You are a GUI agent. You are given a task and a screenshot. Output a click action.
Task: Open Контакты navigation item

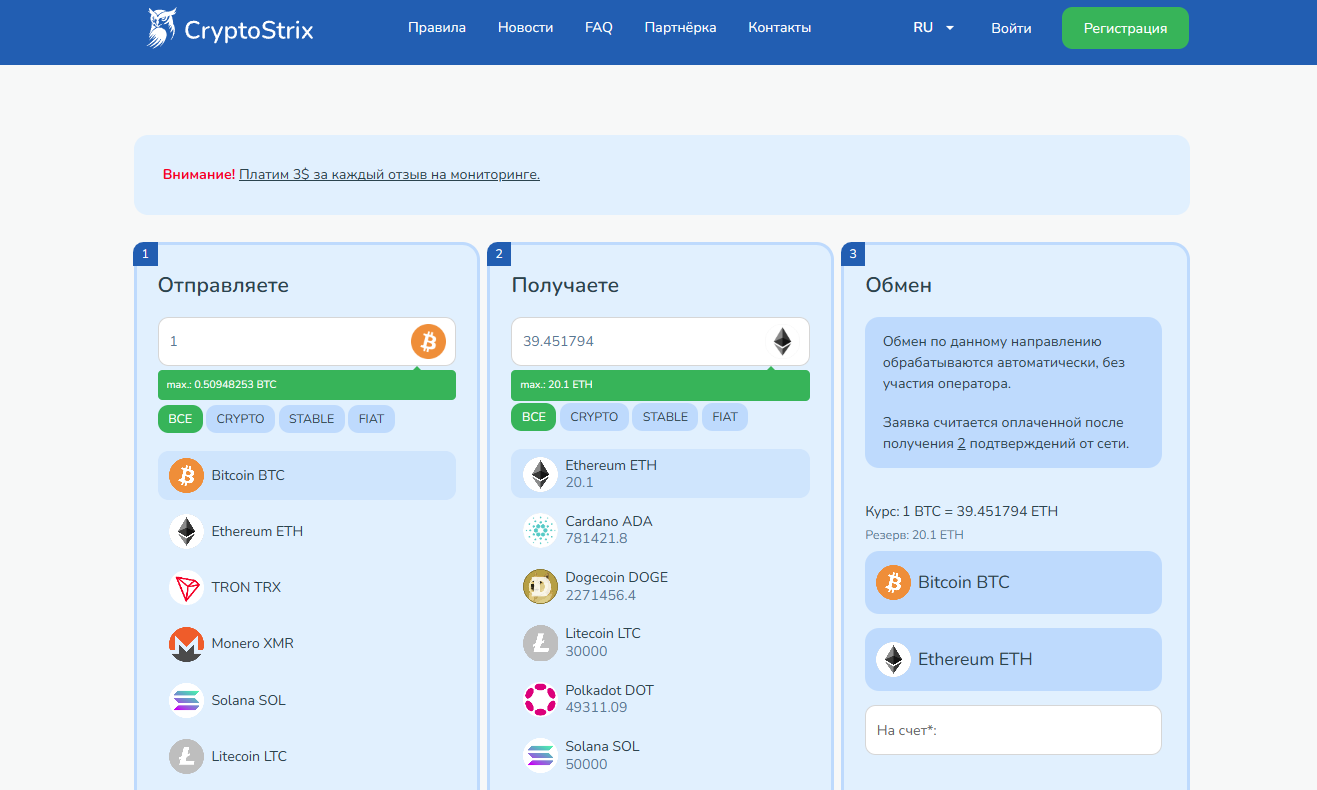(780, 28)
